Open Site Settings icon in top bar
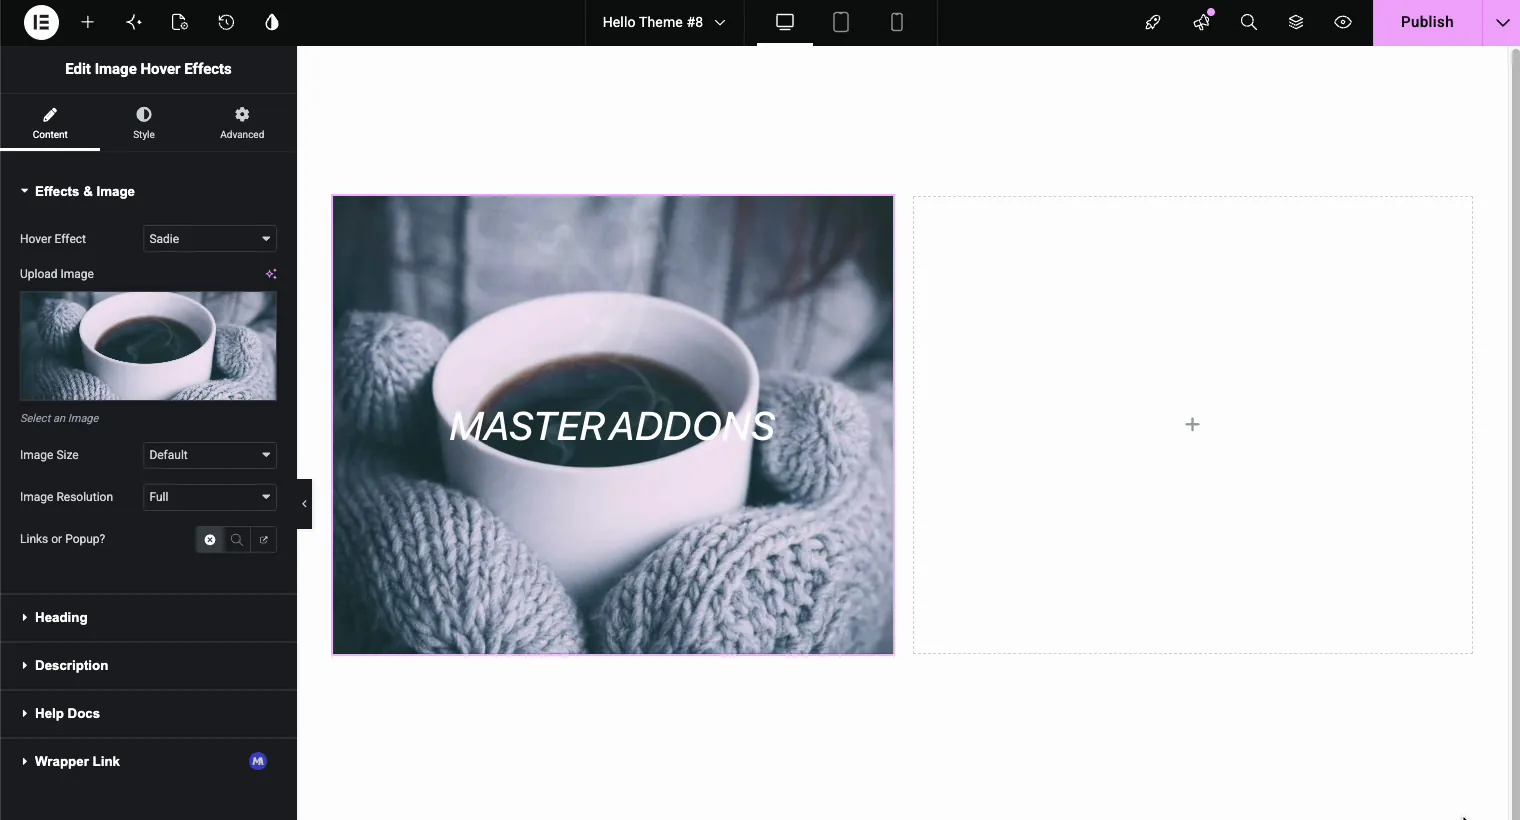Image resolution: width=1520 pixels, height=820 pixels. [134, 22]
